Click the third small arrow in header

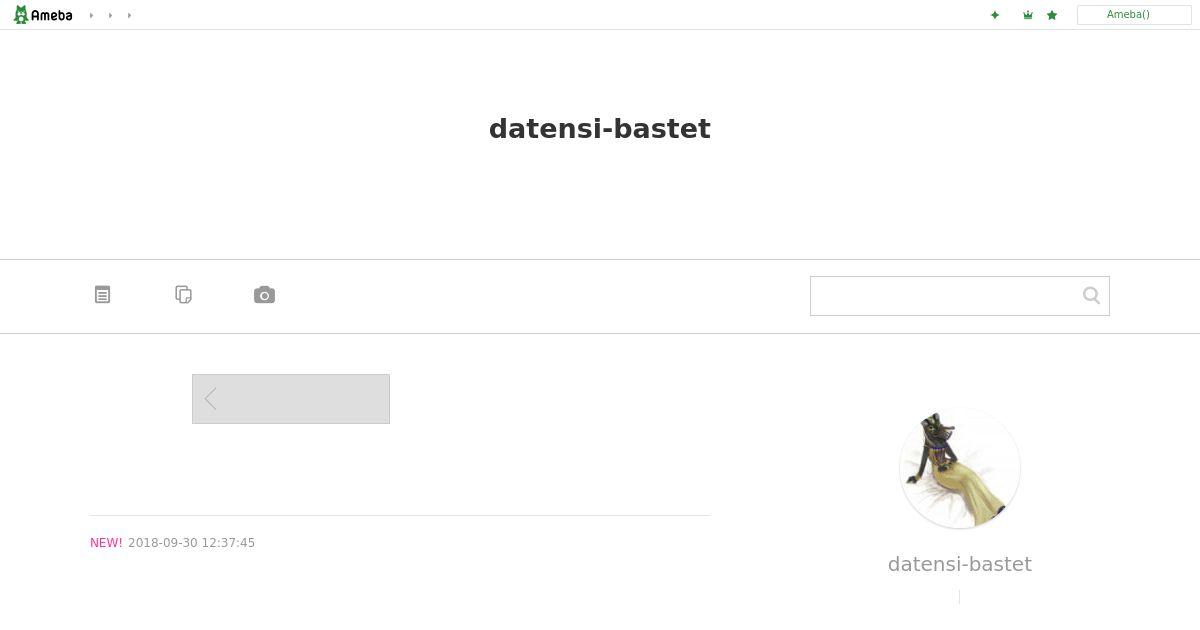129,15
